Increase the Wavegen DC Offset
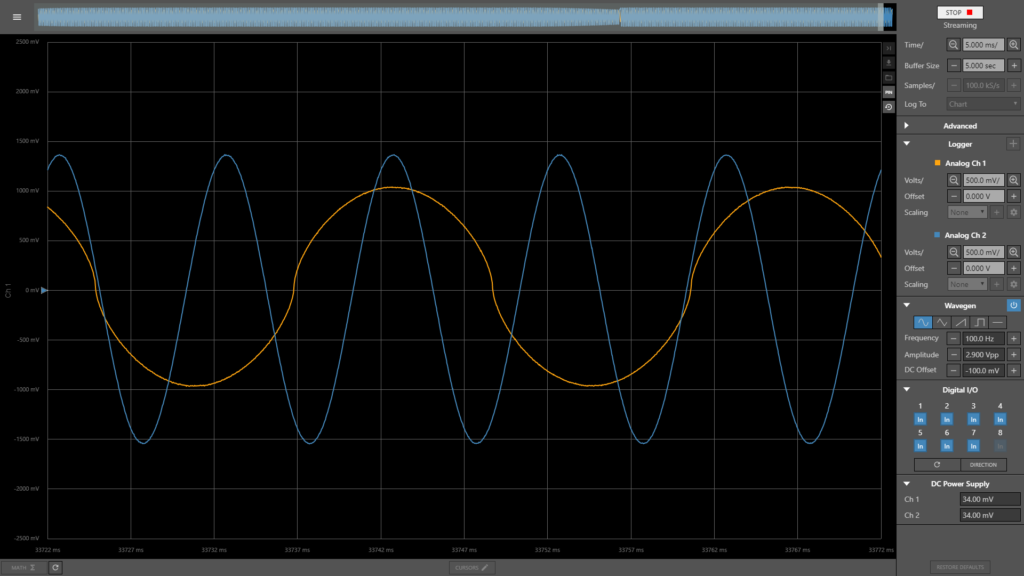Viewport: 1024px width, 576px height. coord(1014,370)
